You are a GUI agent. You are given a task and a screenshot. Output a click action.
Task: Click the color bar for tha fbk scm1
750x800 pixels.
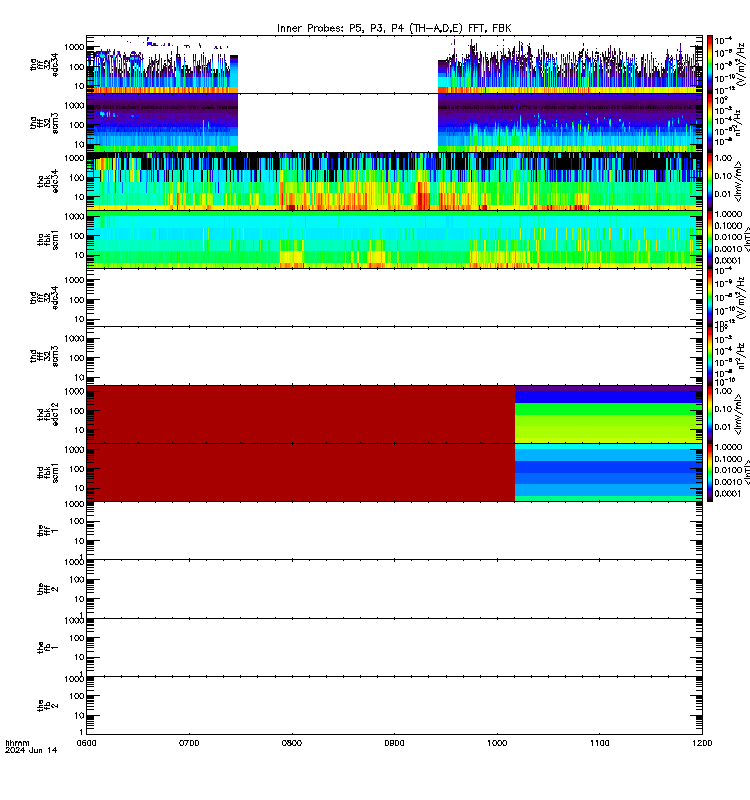coord(710,239)
